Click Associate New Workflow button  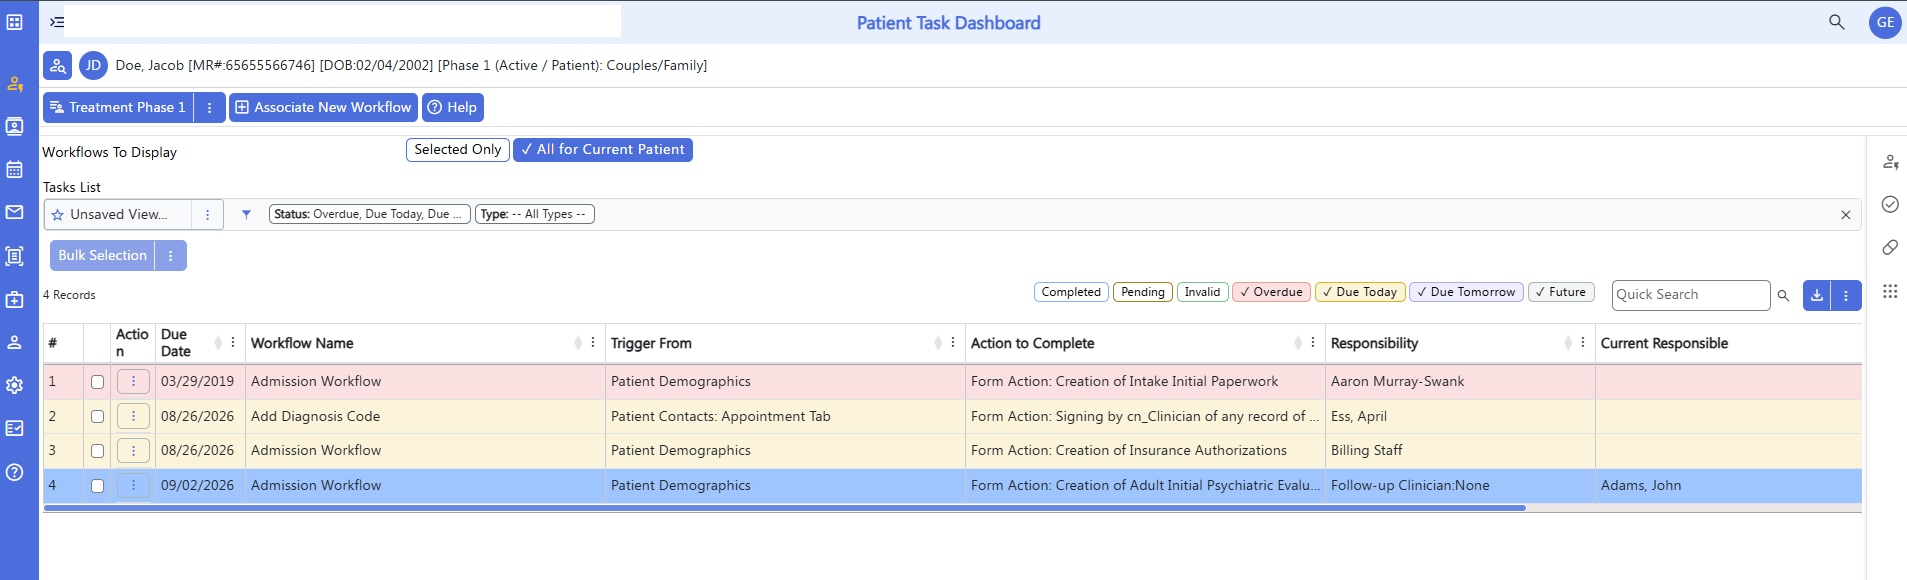click(323, 108)
